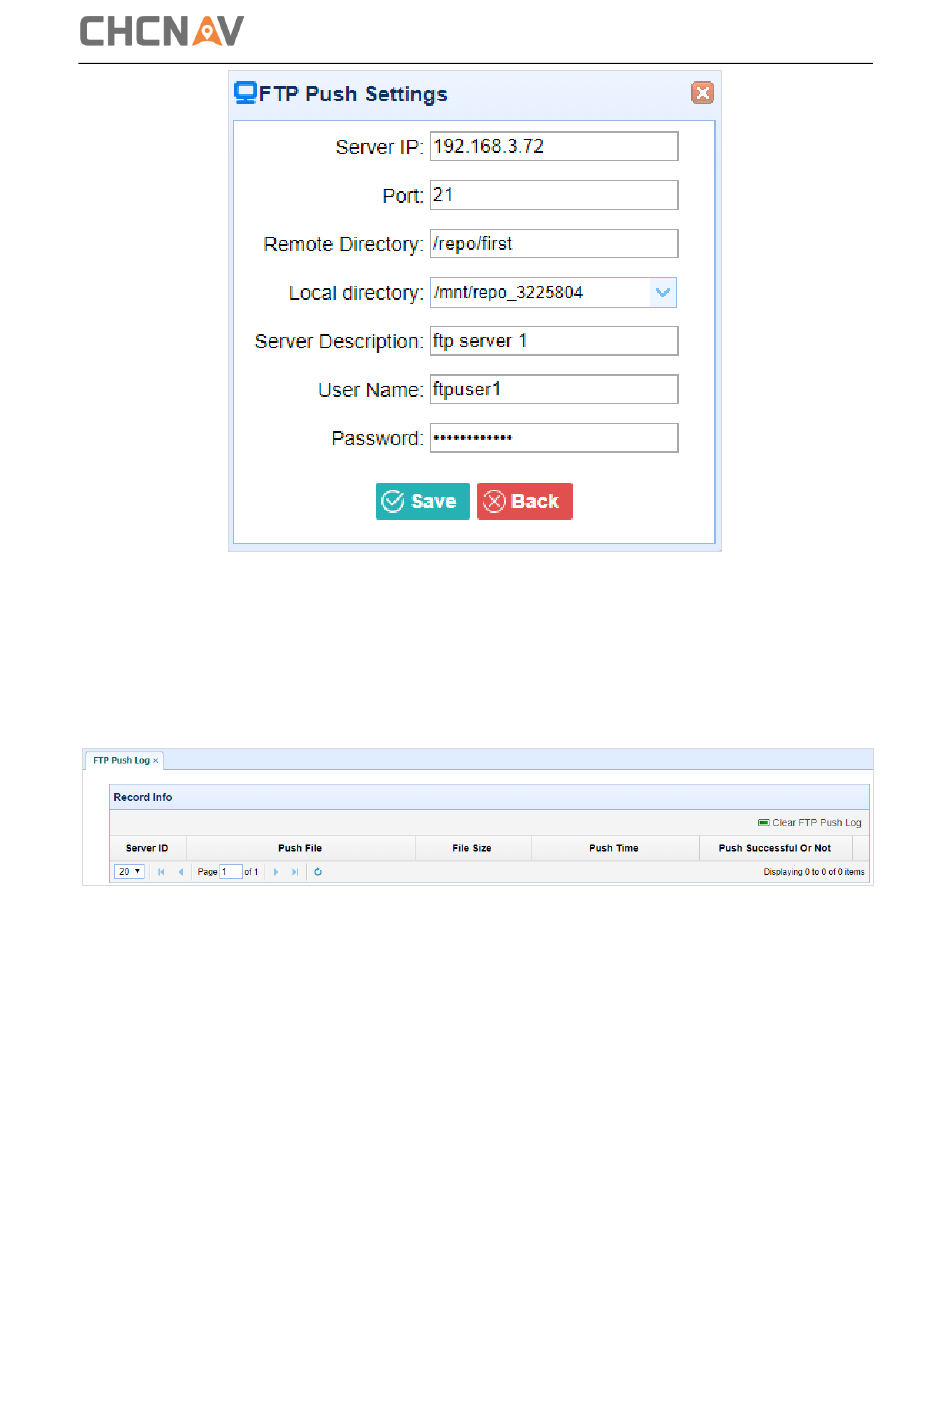Go to previous page in log pager

pyautogui.click(x=181, y=872)
